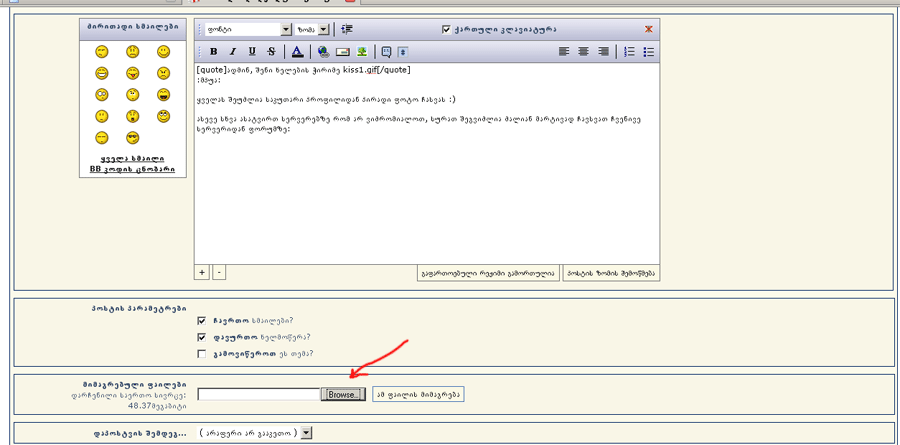Center-align the text
The height and width of the screenshot is (445, 900).
point(583,52)
